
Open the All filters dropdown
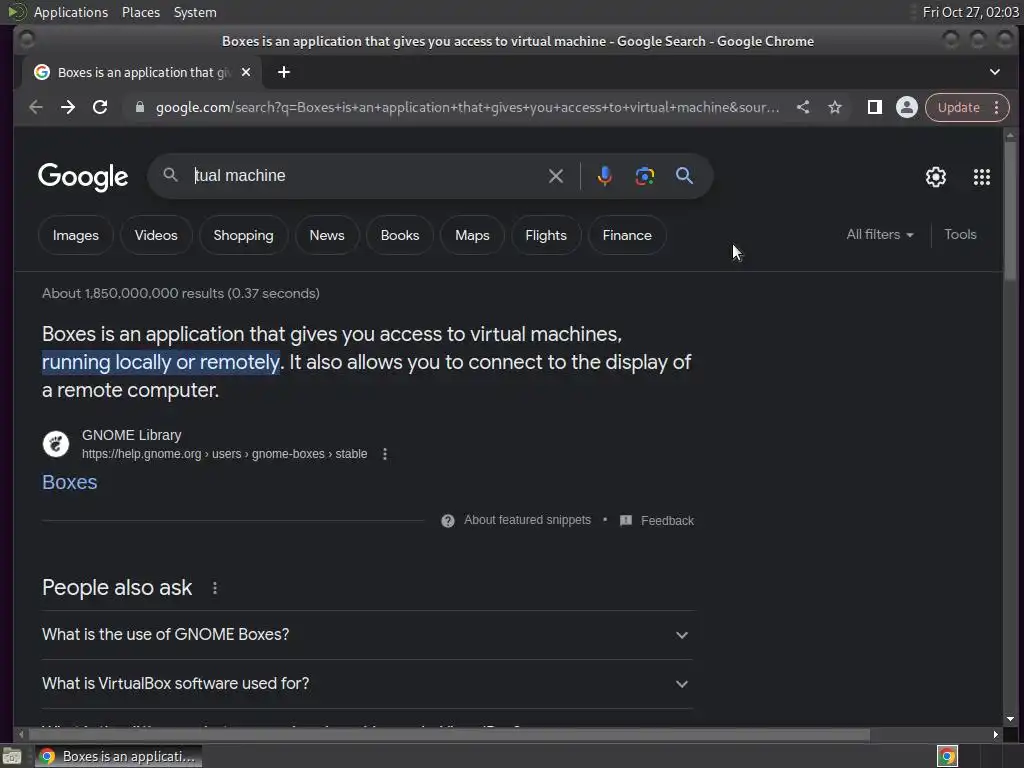tap(880, 234)
